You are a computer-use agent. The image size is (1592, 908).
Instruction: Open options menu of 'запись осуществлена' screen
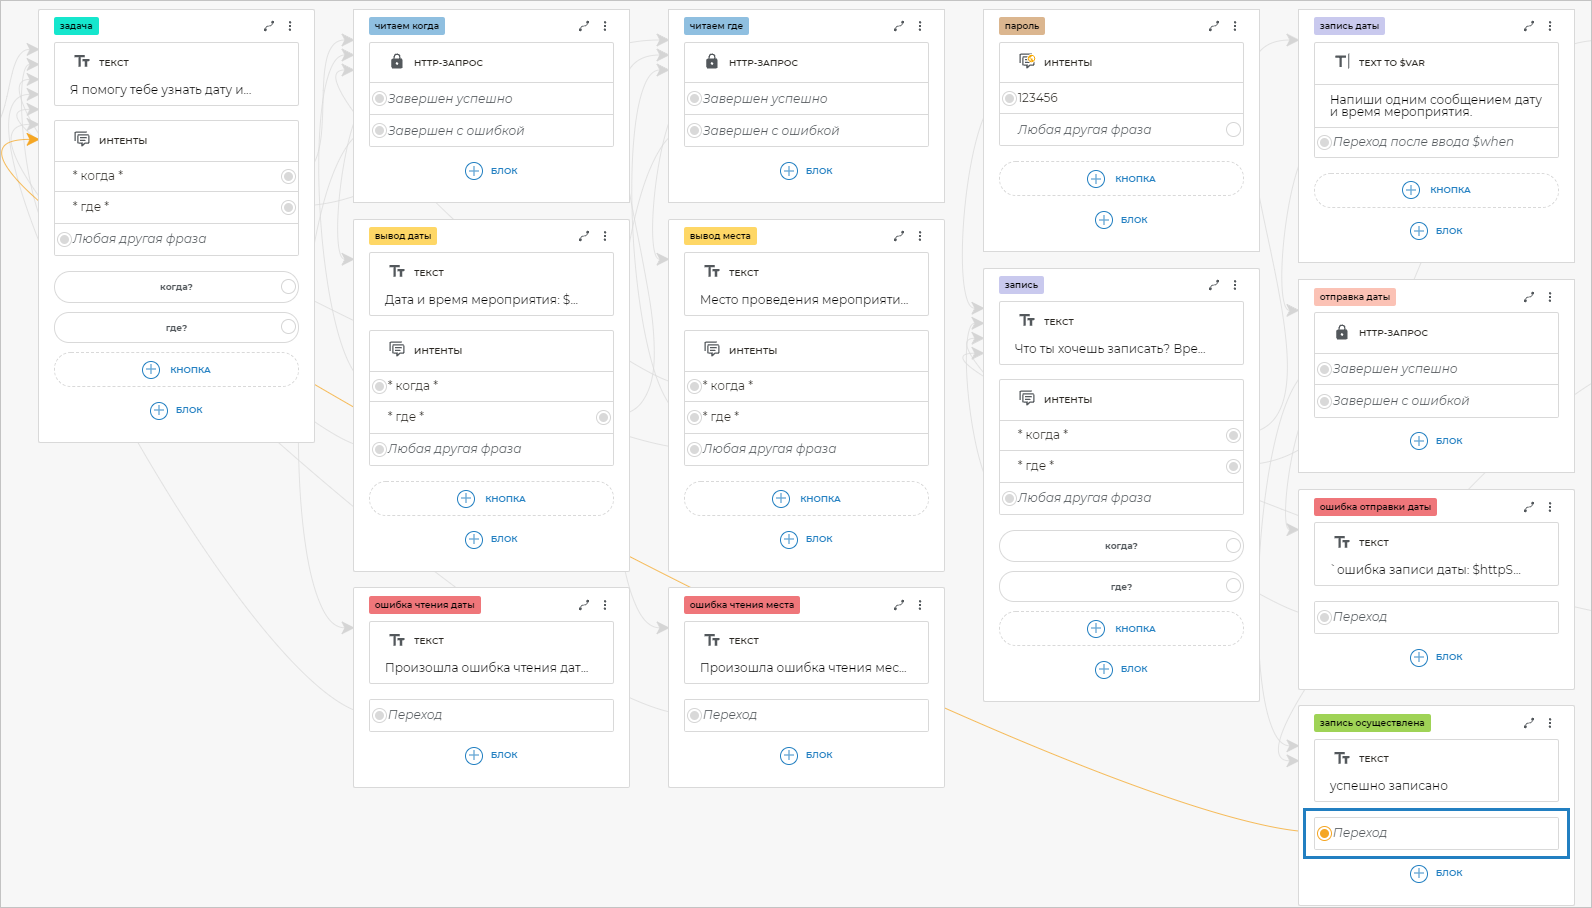pos(1550,723)
